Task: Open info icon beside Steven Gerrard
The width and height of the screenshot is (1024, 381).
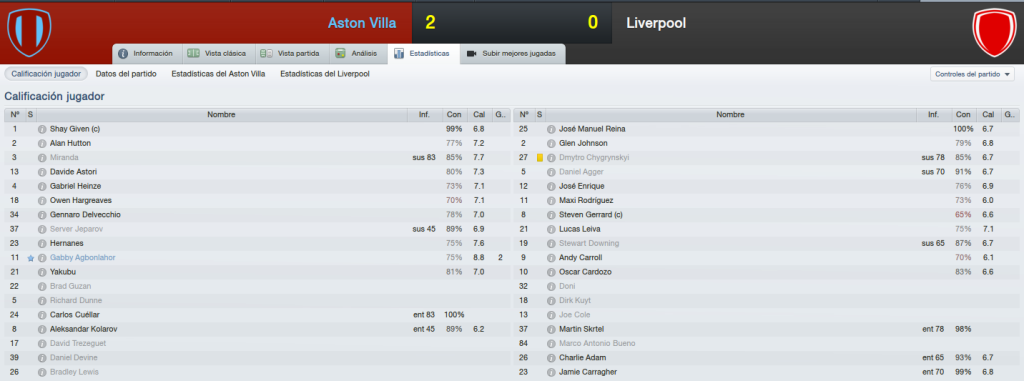Action: point(551,215)
